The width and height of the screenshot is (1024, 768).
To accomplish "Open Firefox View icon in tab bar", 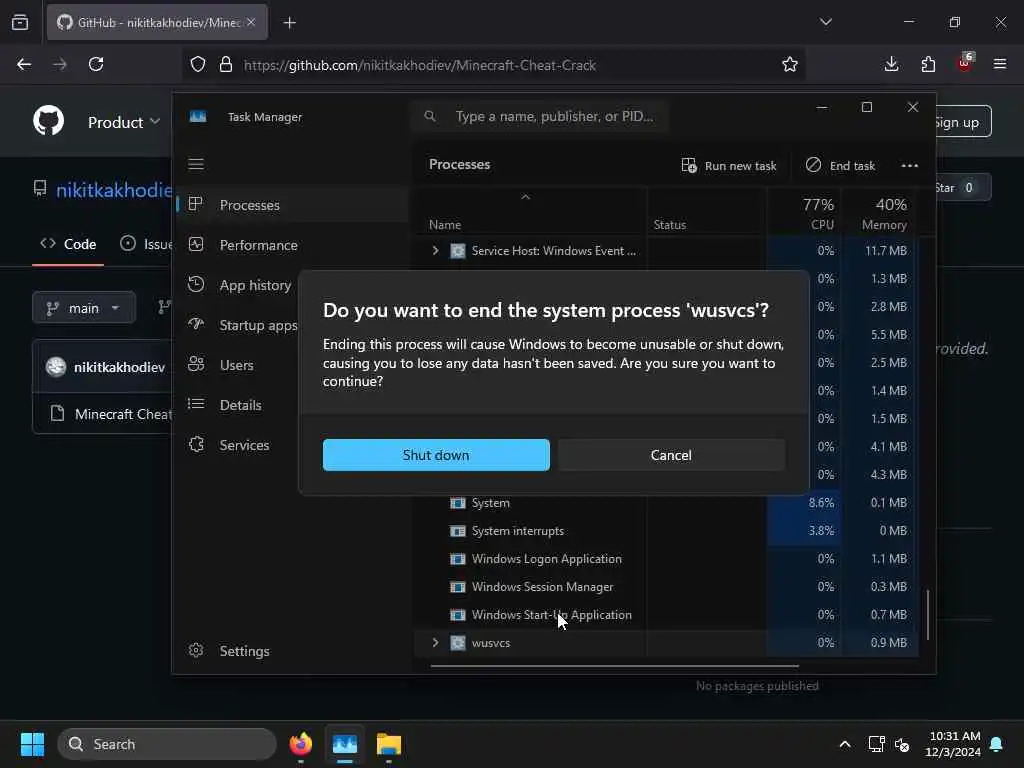I will [20, 23].
